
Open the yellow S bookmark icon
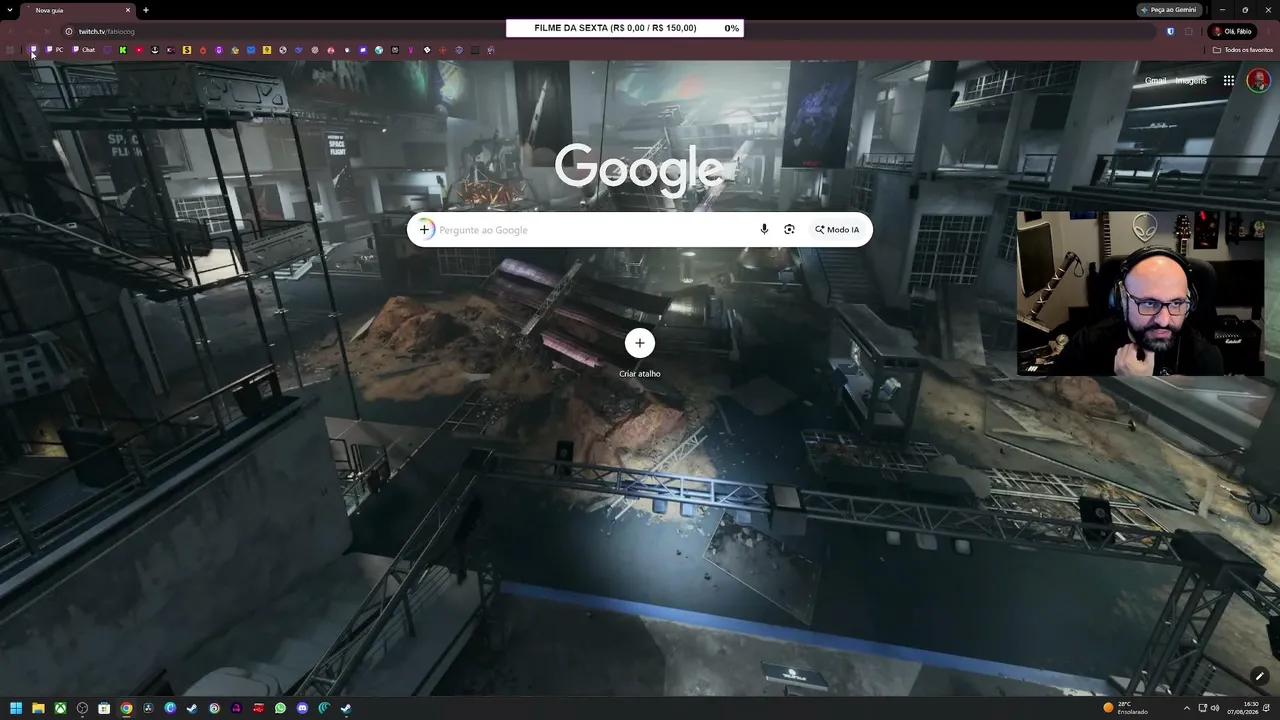tap(187, 50)
